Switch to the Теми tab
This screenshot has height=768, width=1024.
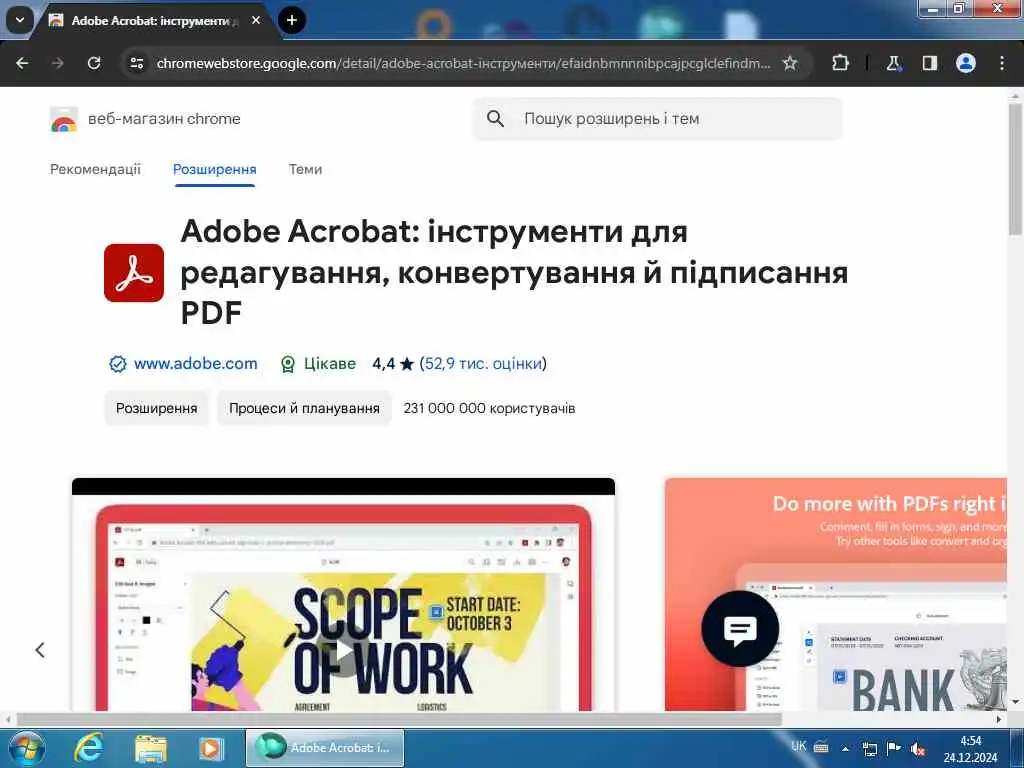click(x=305, y=169)
